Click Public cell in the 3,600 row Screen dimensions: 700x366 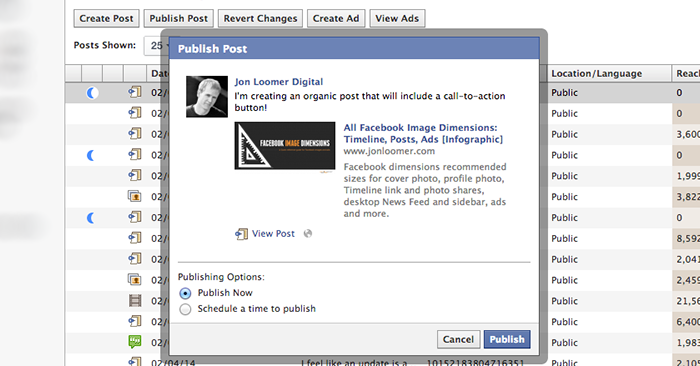click(564, 134)
